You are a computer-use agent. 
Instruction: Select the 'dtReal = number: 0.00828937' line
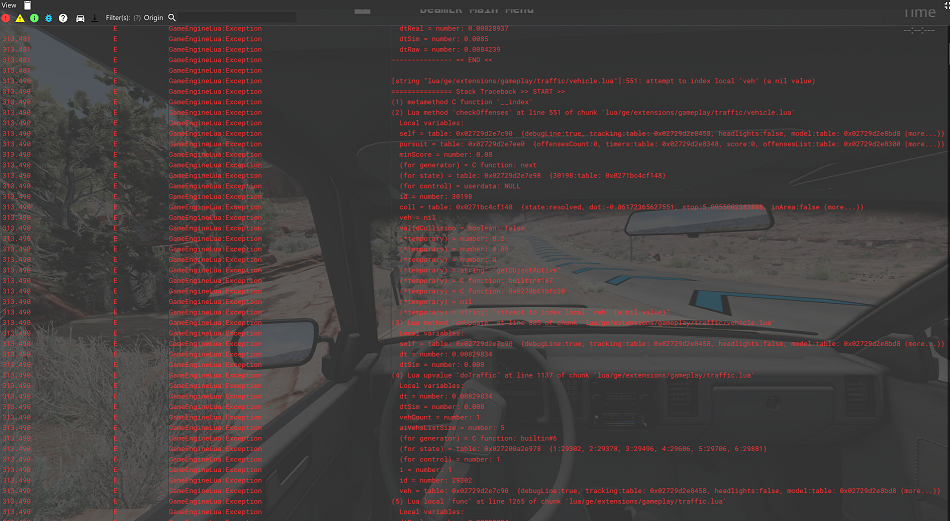pyautogui.click(x=454, y=28)
